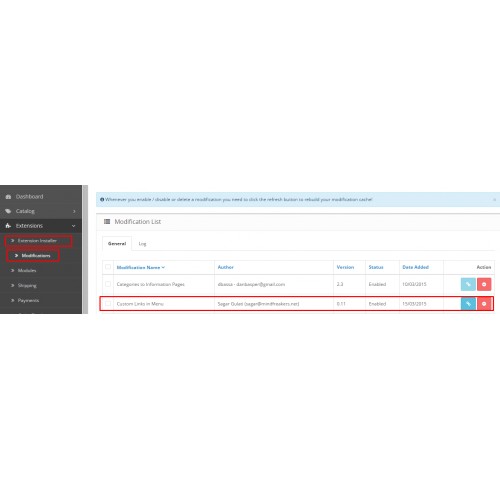Click the Extensions puzzle icon
500x500 pixels.
click(x=8, y=226)
